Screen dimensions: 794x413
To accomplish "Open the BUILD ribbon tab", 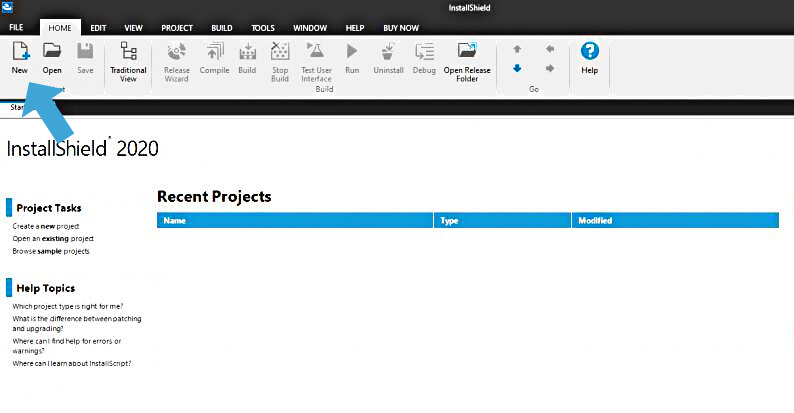I will click(222, 28).
